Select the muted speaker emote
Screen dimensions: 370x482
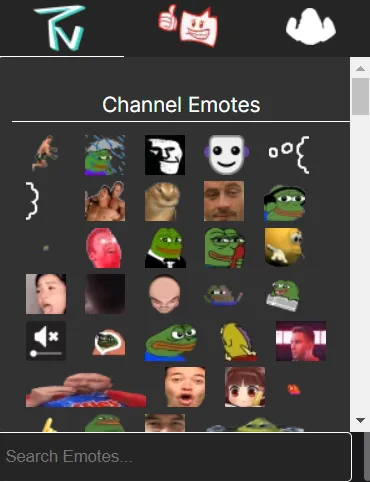pyautogui.click(x=46, y=341)
